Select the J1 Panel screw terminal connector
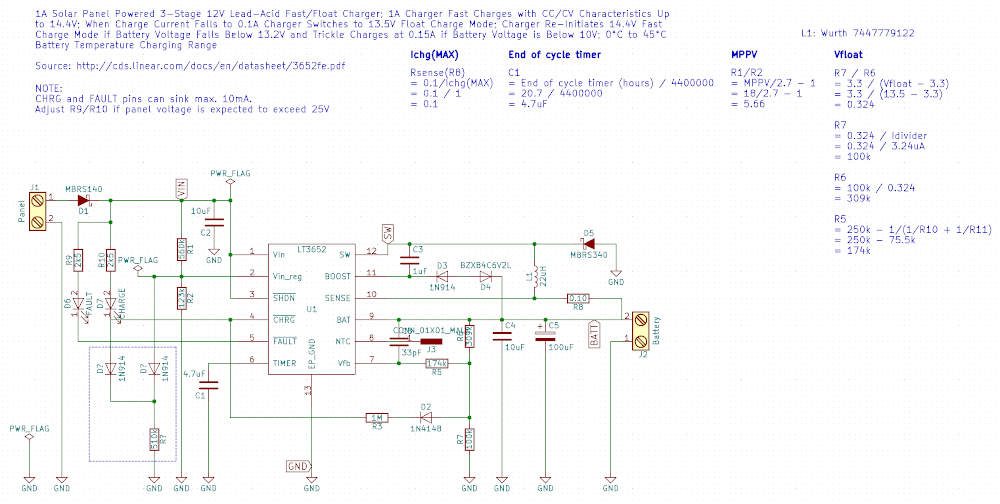 [38, 211]
